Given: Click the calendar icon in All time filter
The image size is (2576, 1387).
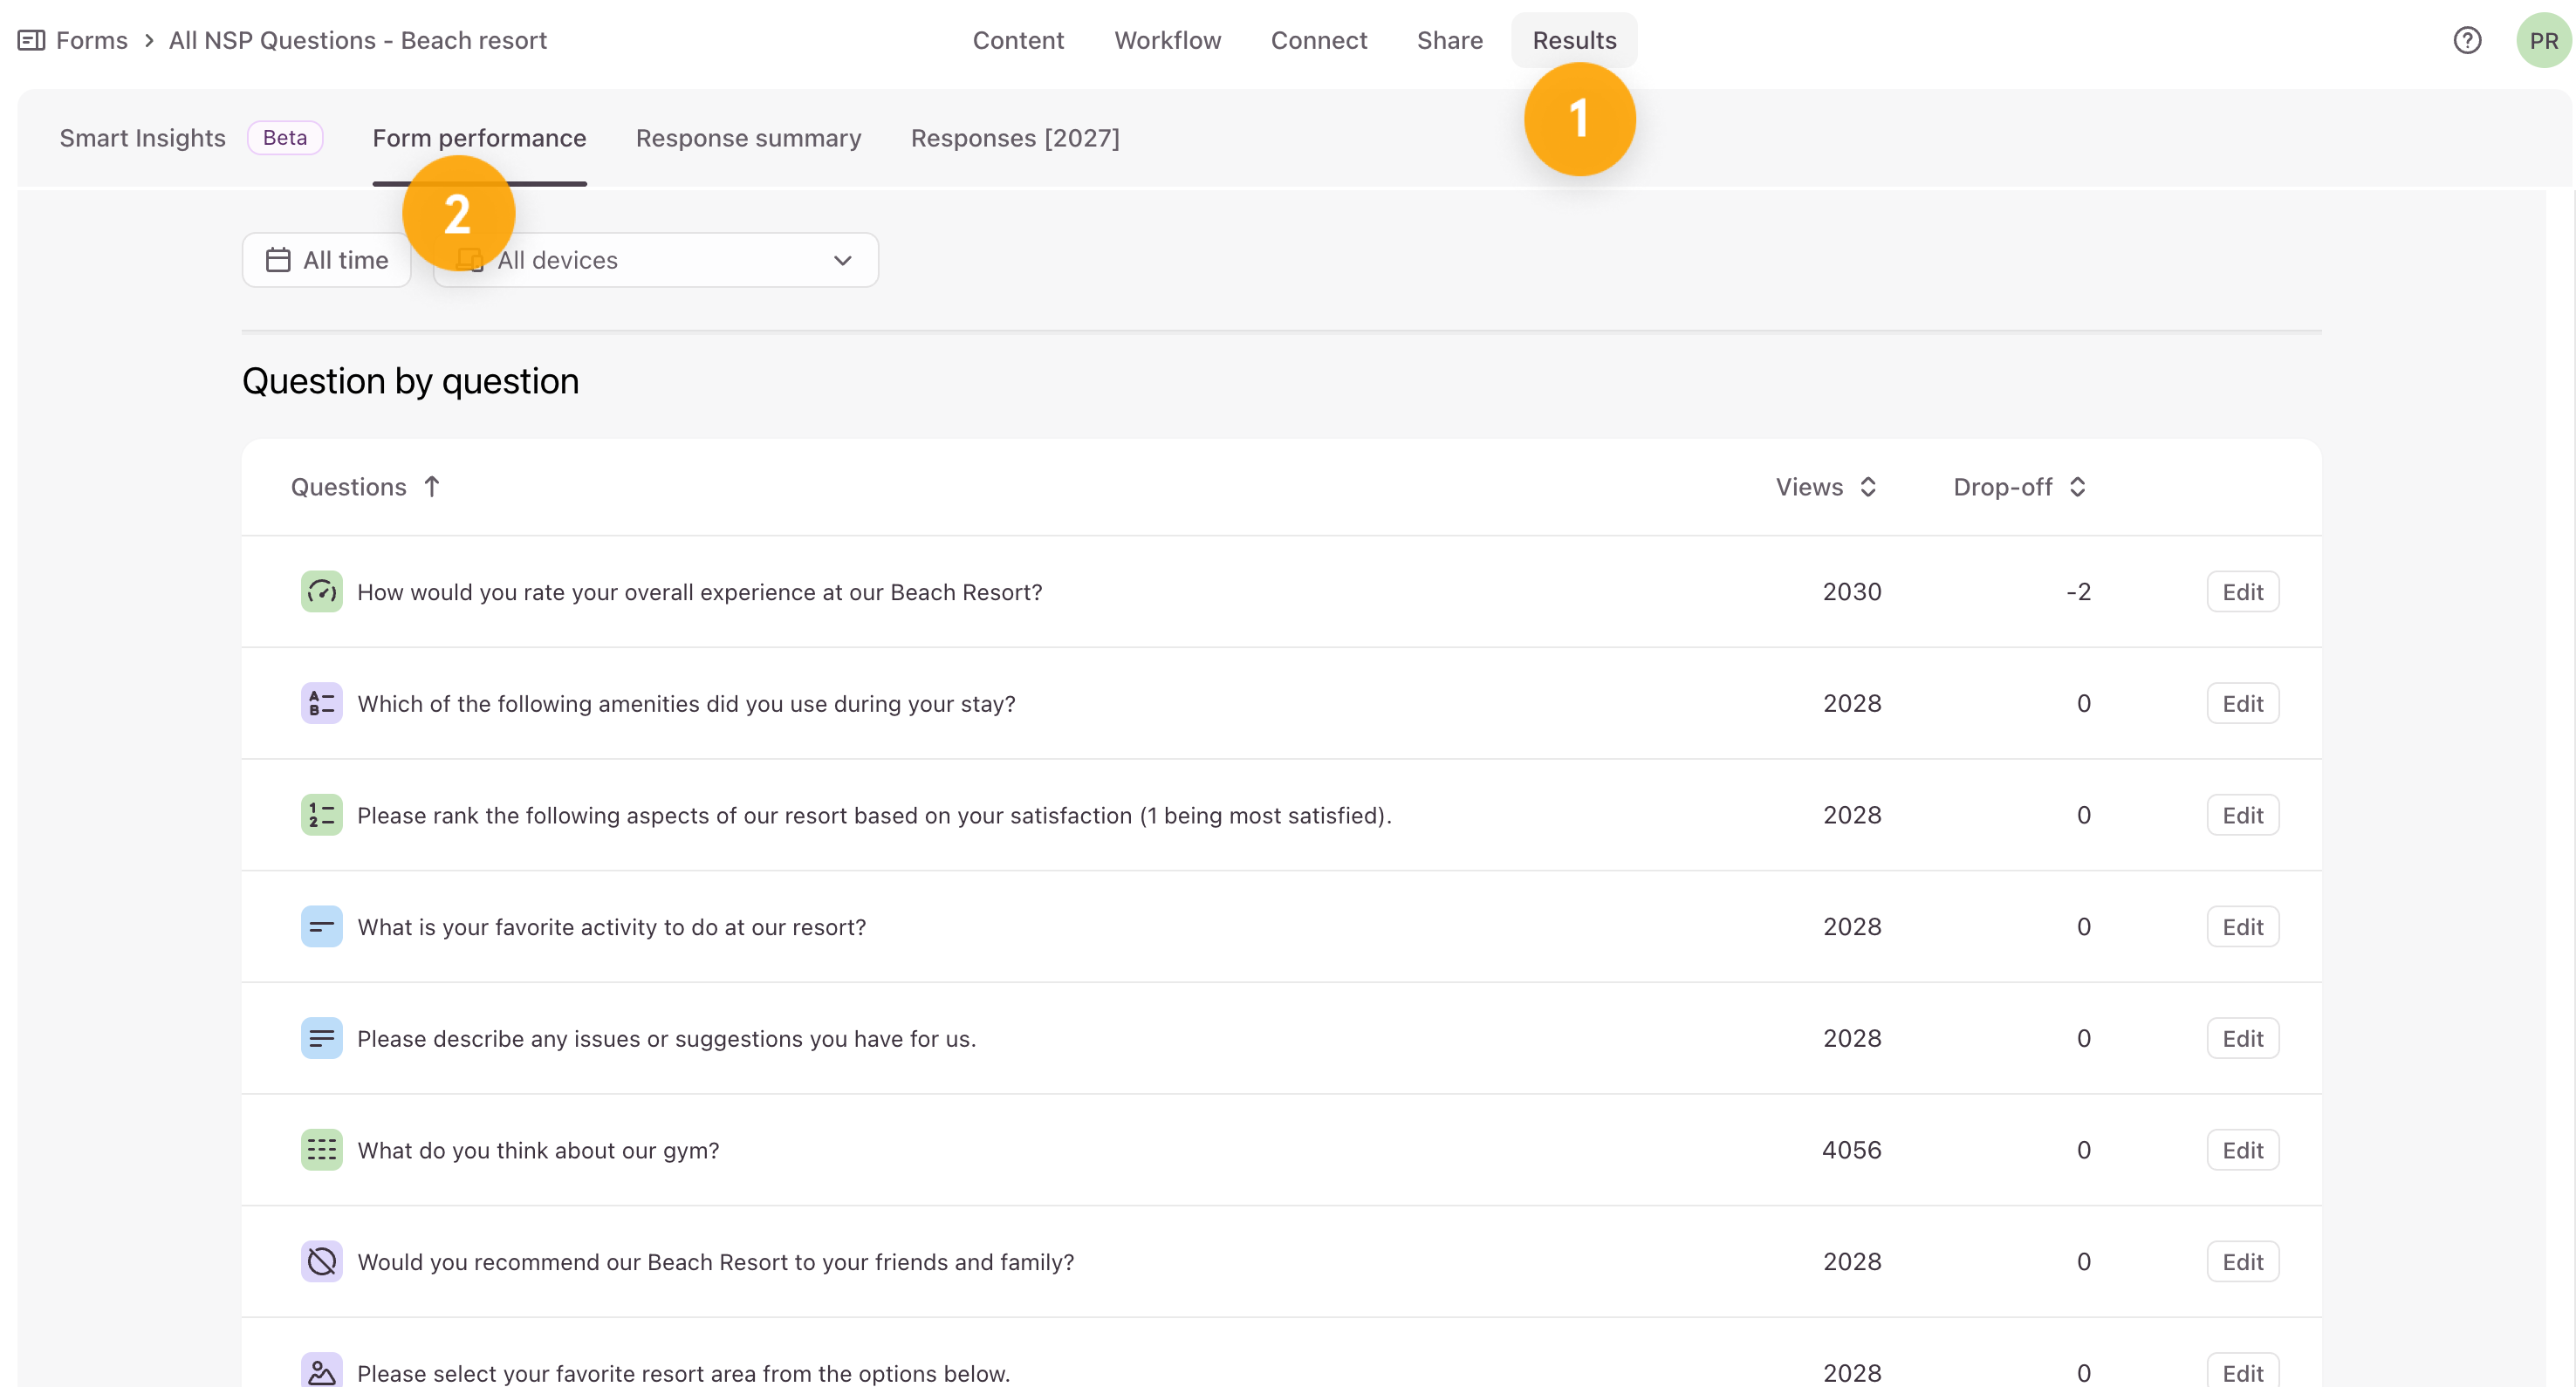Looking at the screenshot, I should pyautogui.click(x=278, y=260).
